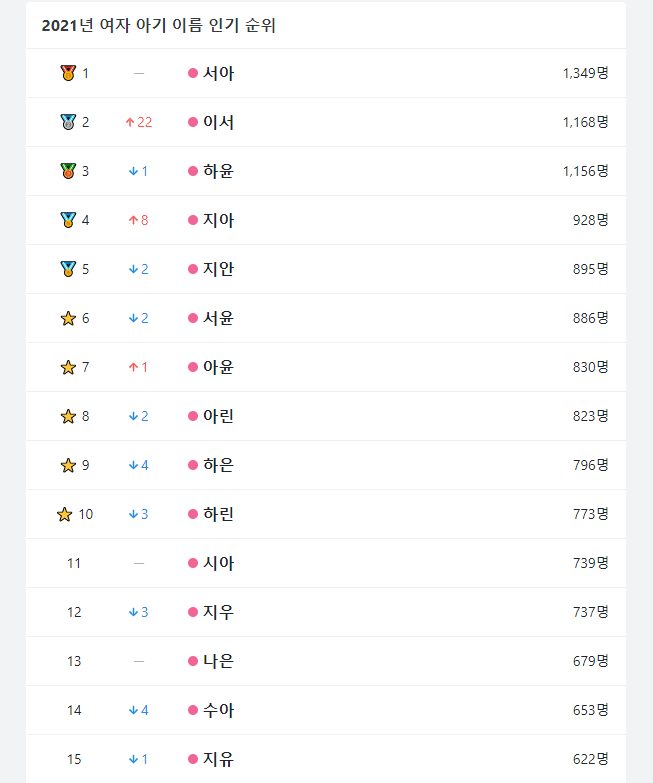Open the name 이서
The height and width of the screenshot is (783, 653).
[218, 122]
